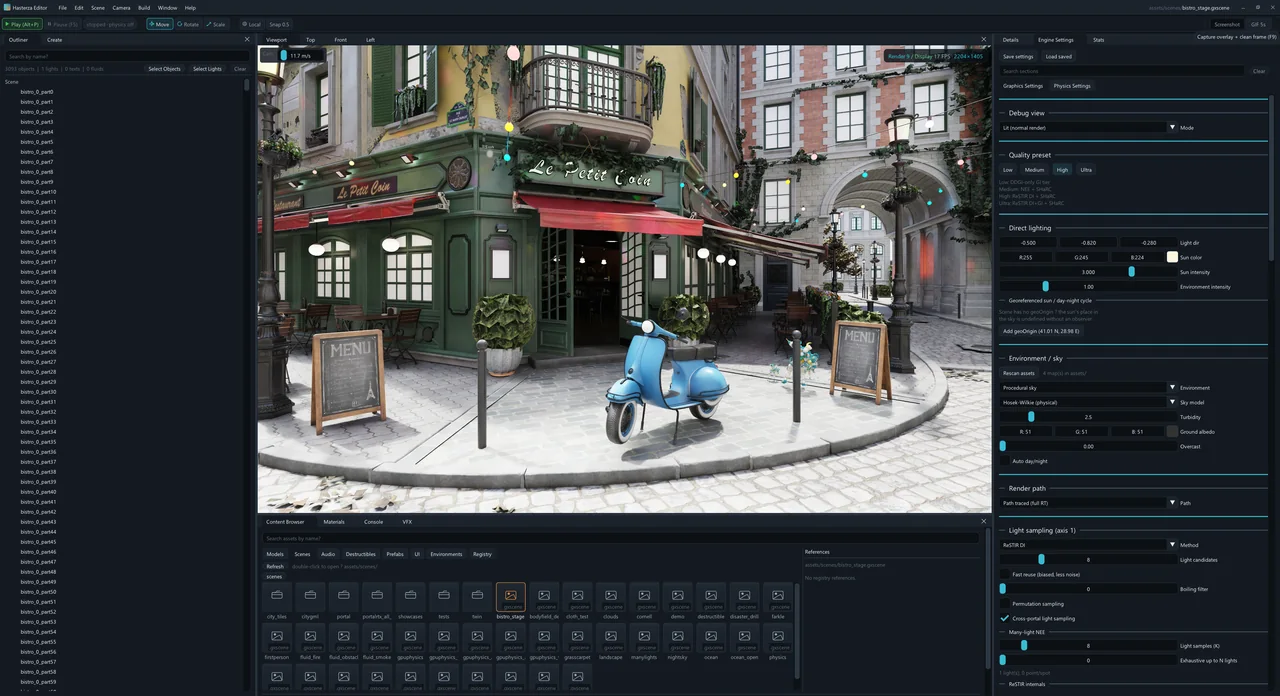Close the Content Browser panel with X
Image resolution: width=1280 pixels, height=696 pixels.
coord(983,522)
